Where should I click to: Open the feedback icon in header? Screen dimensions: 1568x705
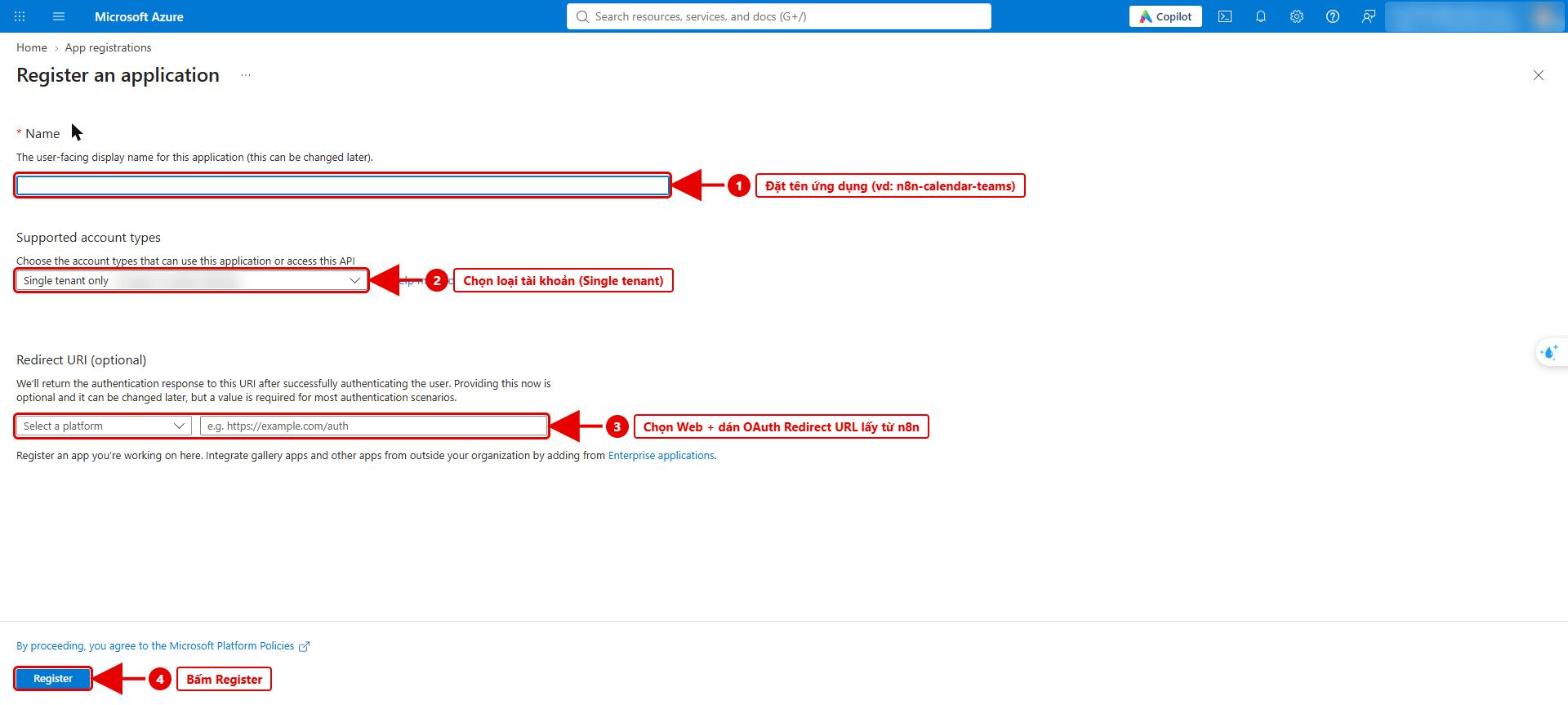tap(1368, 16)
